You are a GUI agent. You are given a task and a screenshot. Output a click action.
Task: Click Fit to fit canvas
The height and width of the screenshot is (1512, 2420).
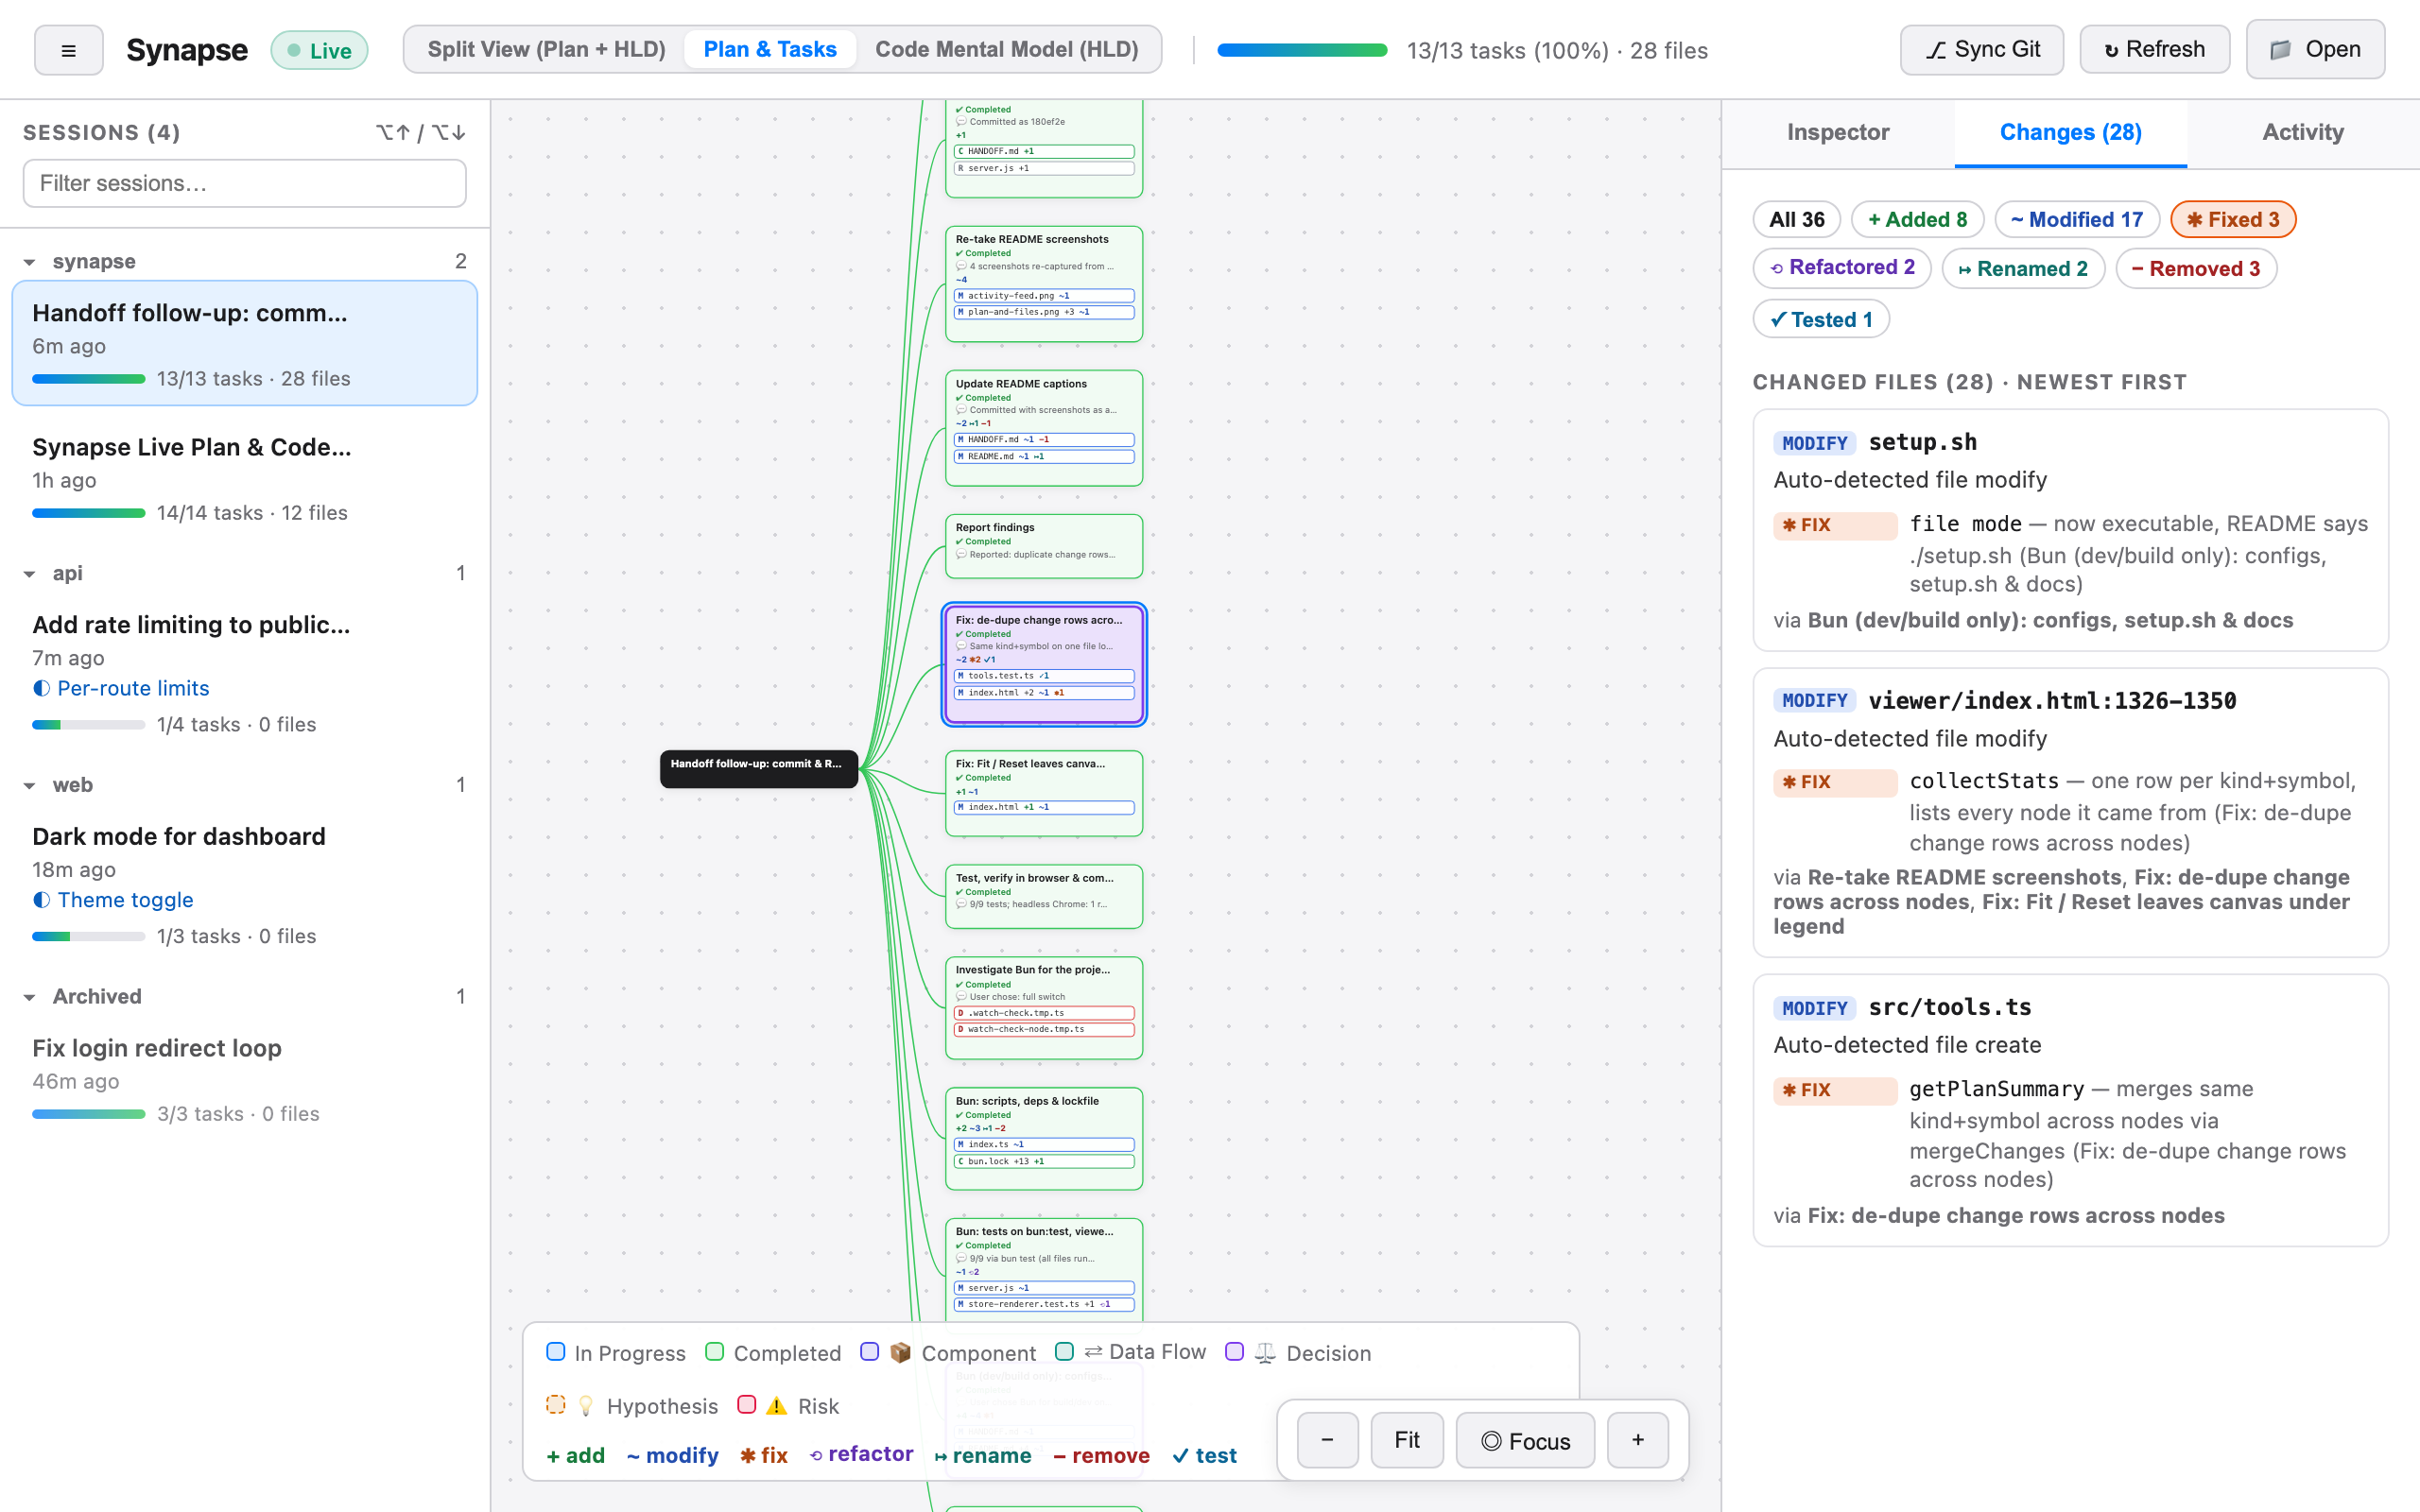pyautogui.click(x=1407, y=1440)
